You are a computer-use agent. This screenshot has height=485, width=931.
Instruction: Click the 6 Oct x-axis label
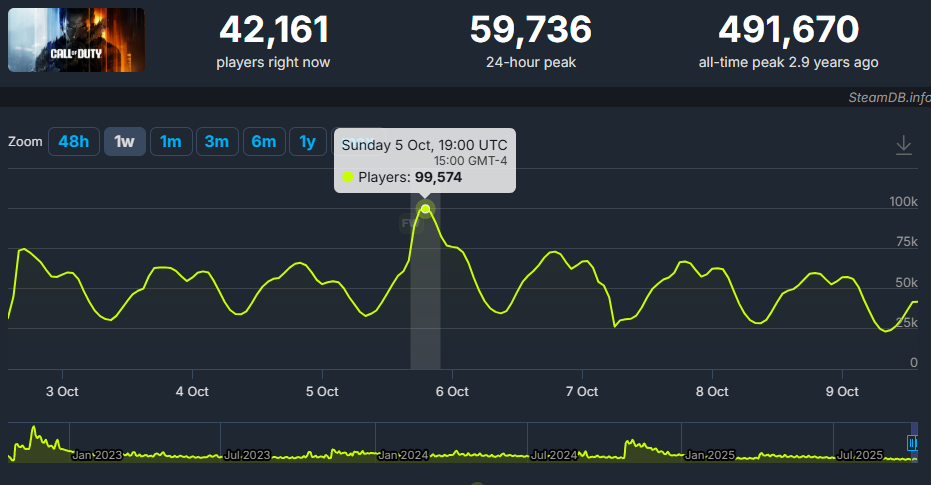(452, 391)
